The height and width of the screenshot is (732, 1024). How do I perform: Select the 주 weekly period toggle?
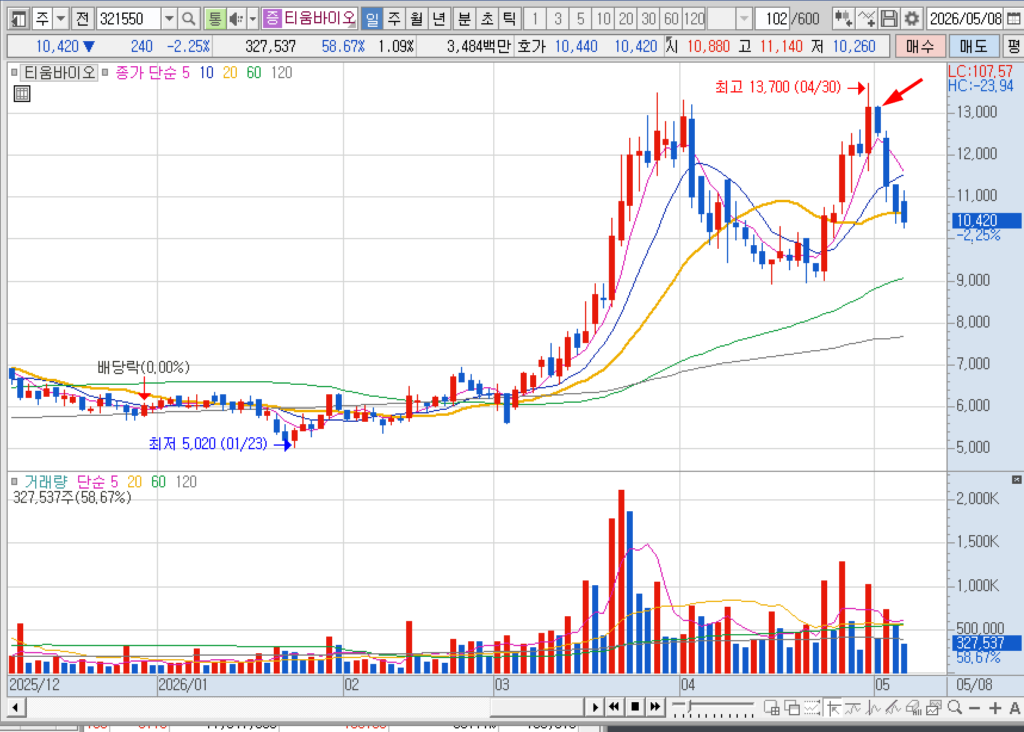click(x=394, y=19)
